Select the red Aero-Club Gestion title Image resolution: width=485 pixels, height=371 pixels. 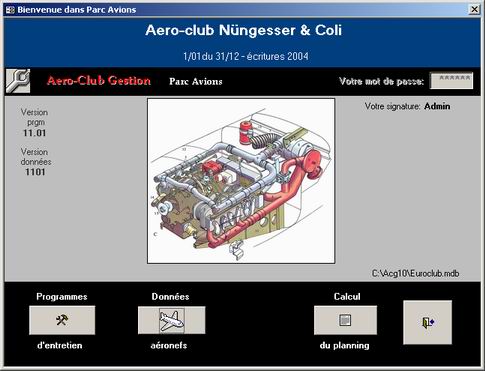99,81
